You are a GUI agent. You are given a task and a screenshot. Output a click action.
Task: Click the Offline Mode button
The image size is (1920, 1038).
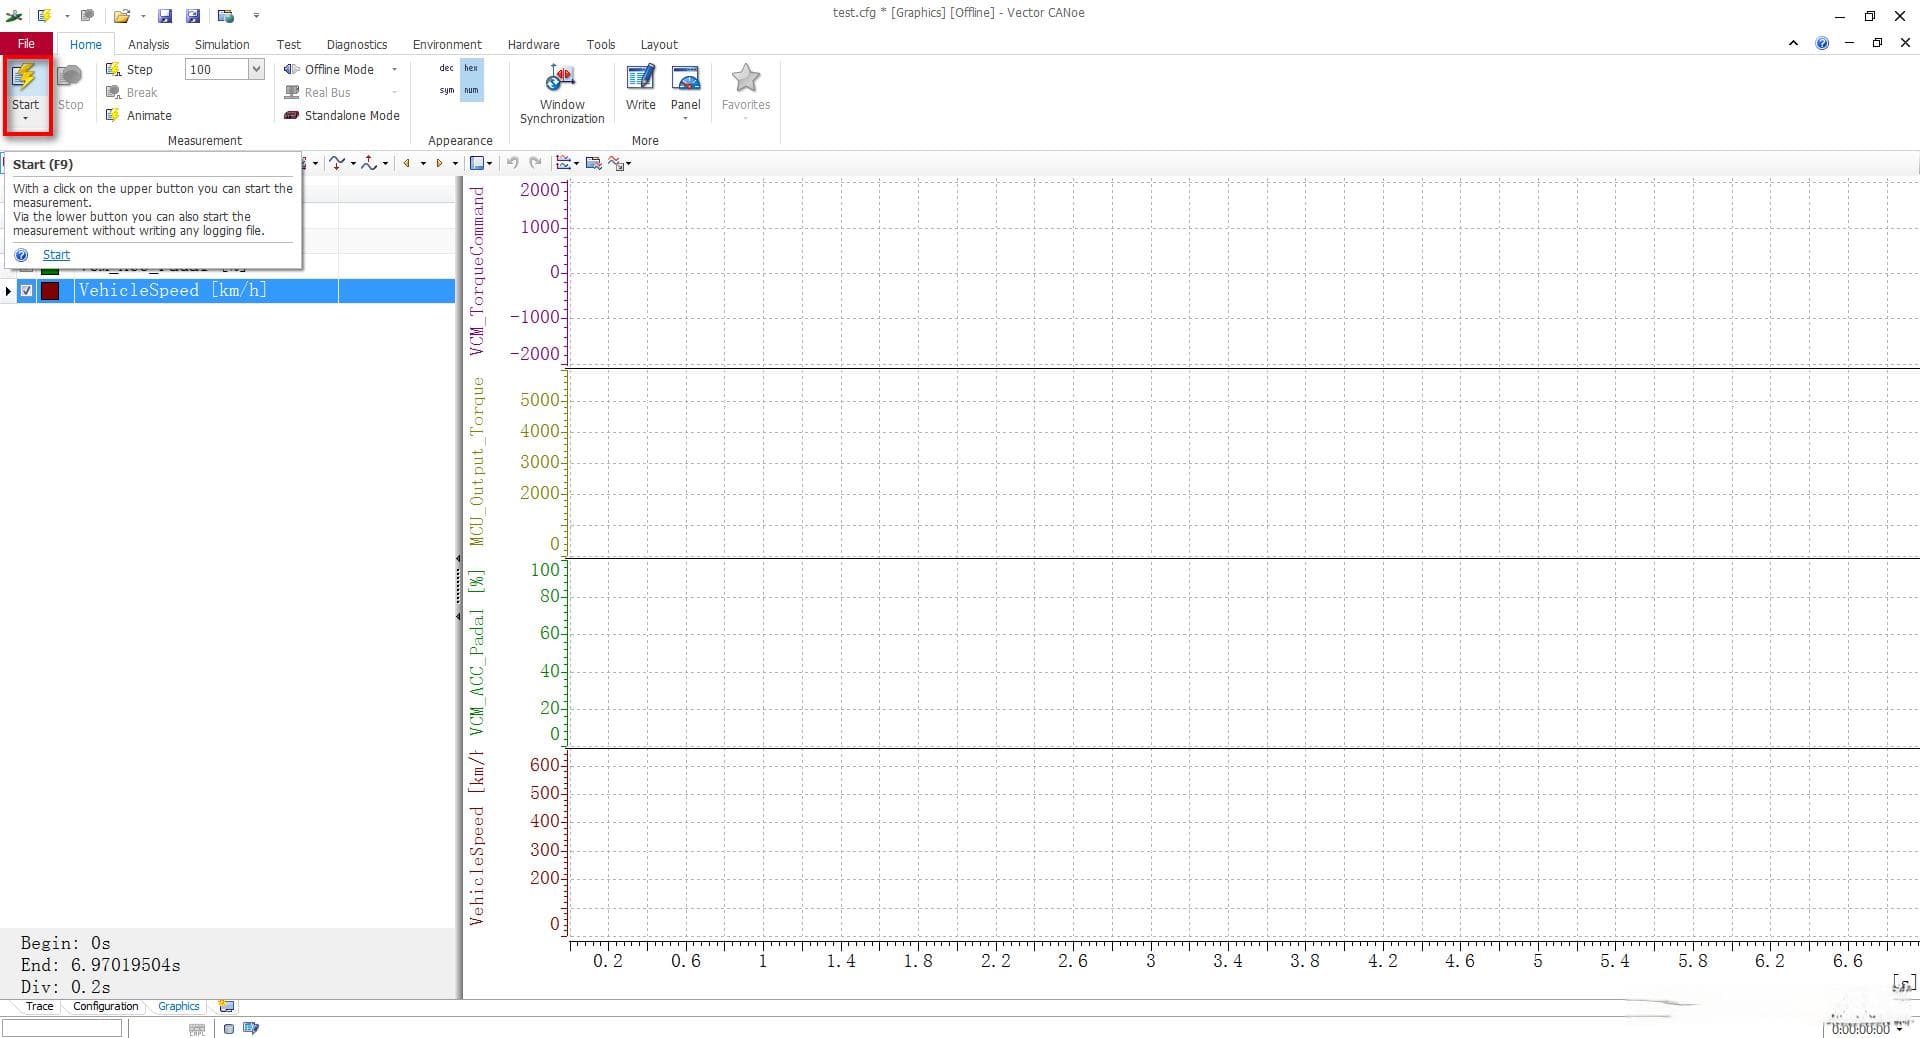[330, 69]
